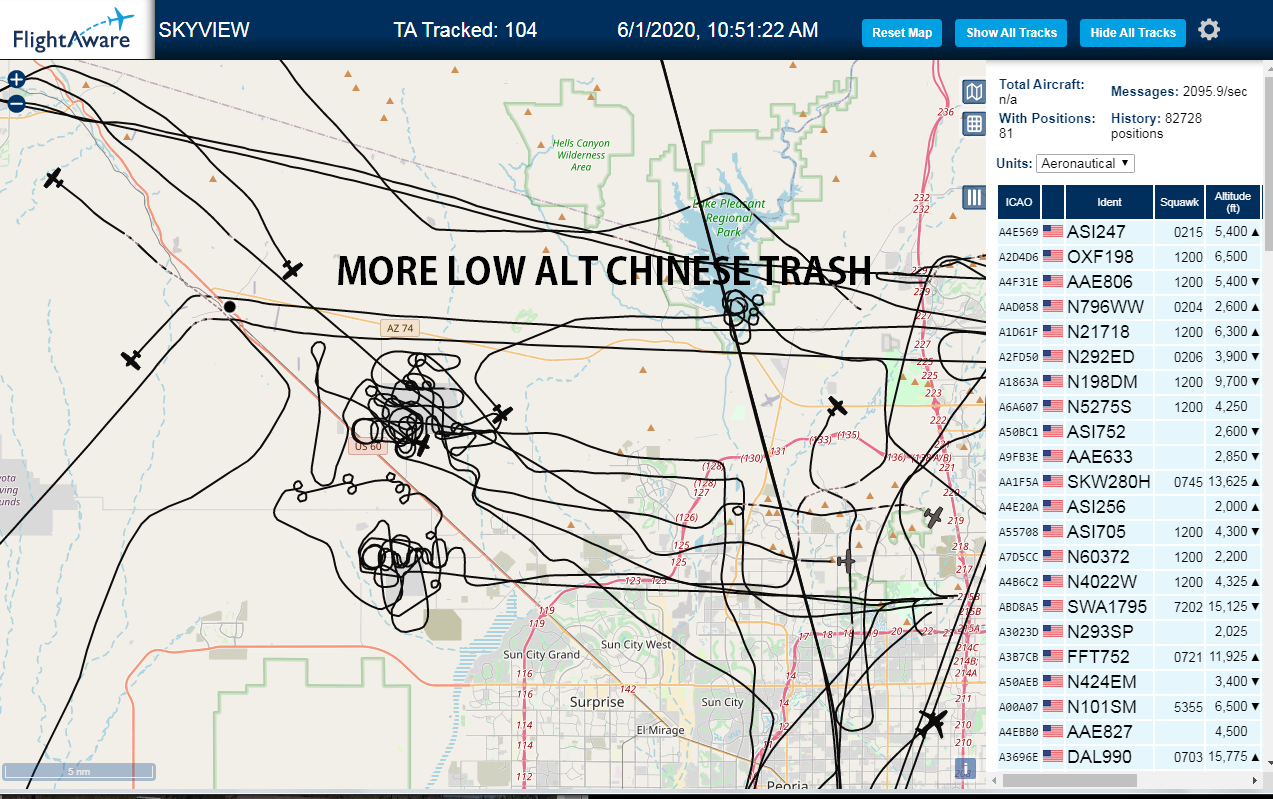The image size is (1273, 799).
Task: Sort the table by ICAO column
Action: (x=1019, y=202)
